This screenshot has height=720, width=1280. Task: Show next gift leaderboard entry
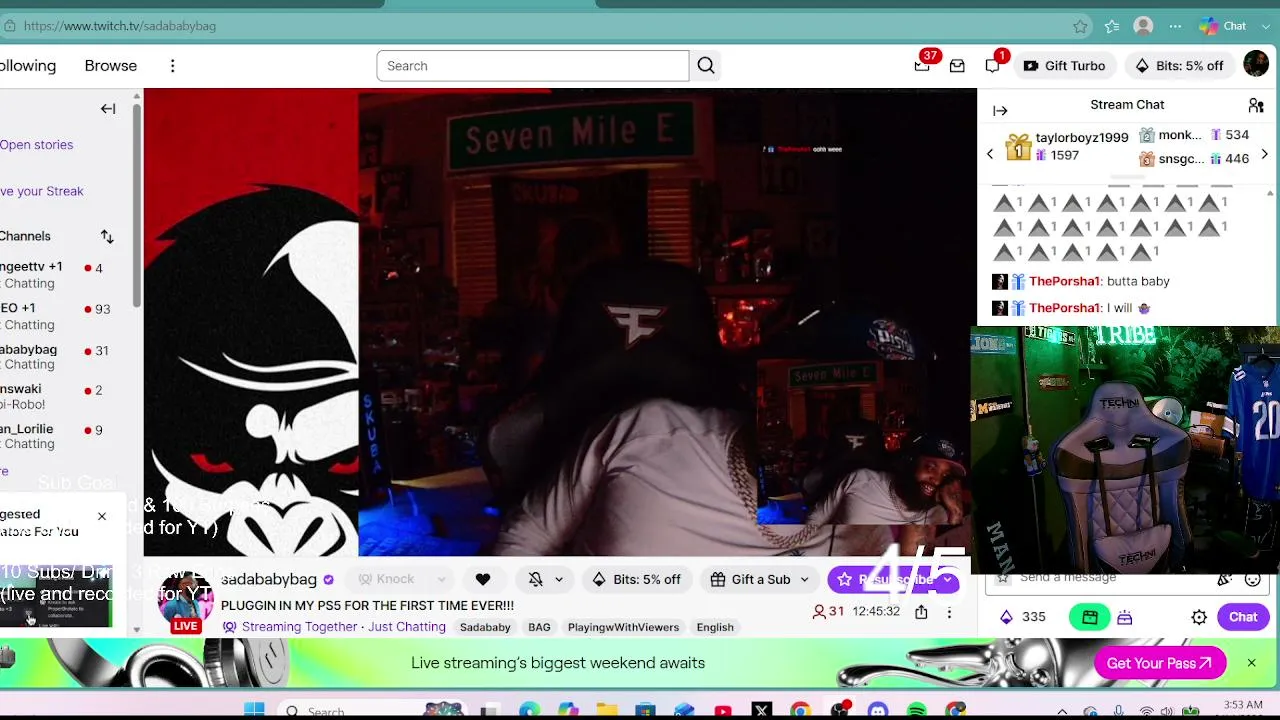(1264, 154)
